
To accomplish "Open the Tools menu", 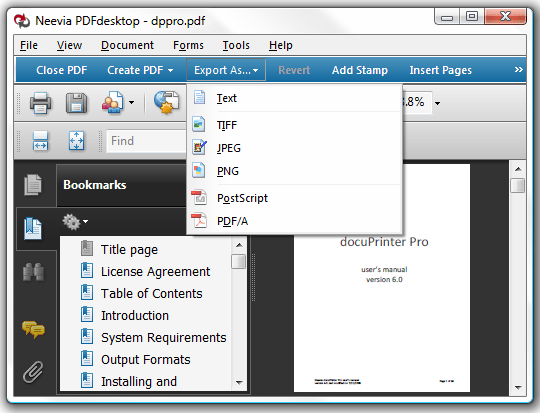I will click(x=236, y=45).
